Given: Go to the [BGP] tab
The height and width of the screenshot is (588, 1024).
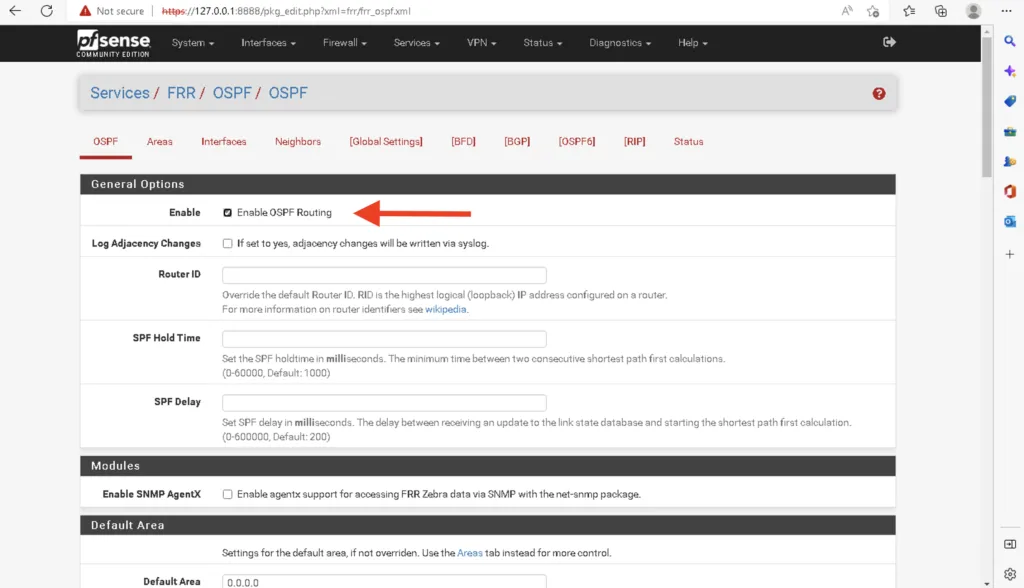Looking at the screenshot, I should click(517, 142).
